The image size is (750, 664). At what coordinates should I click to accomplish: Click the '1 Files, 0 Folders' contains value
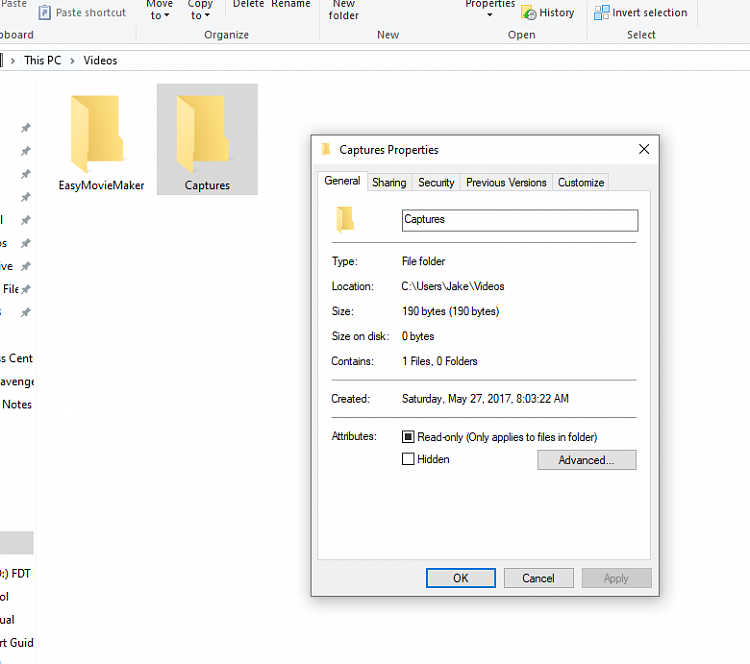(440, 361)
